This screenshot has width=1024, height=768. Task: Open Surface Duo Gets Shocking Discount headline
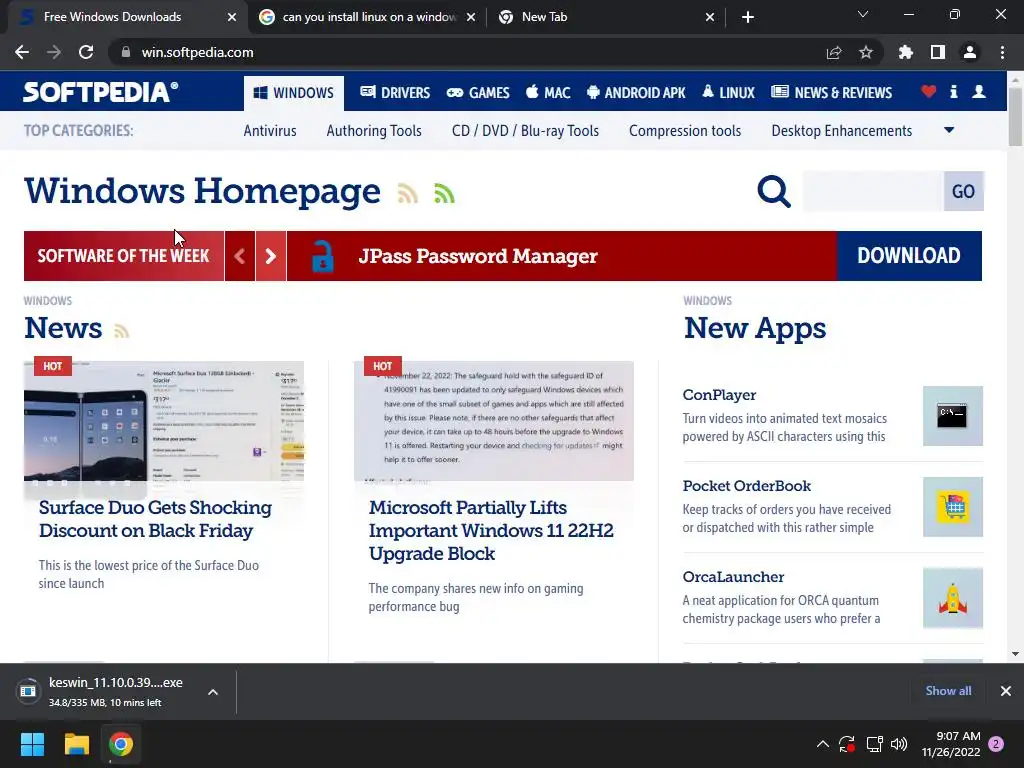point(155,519)
